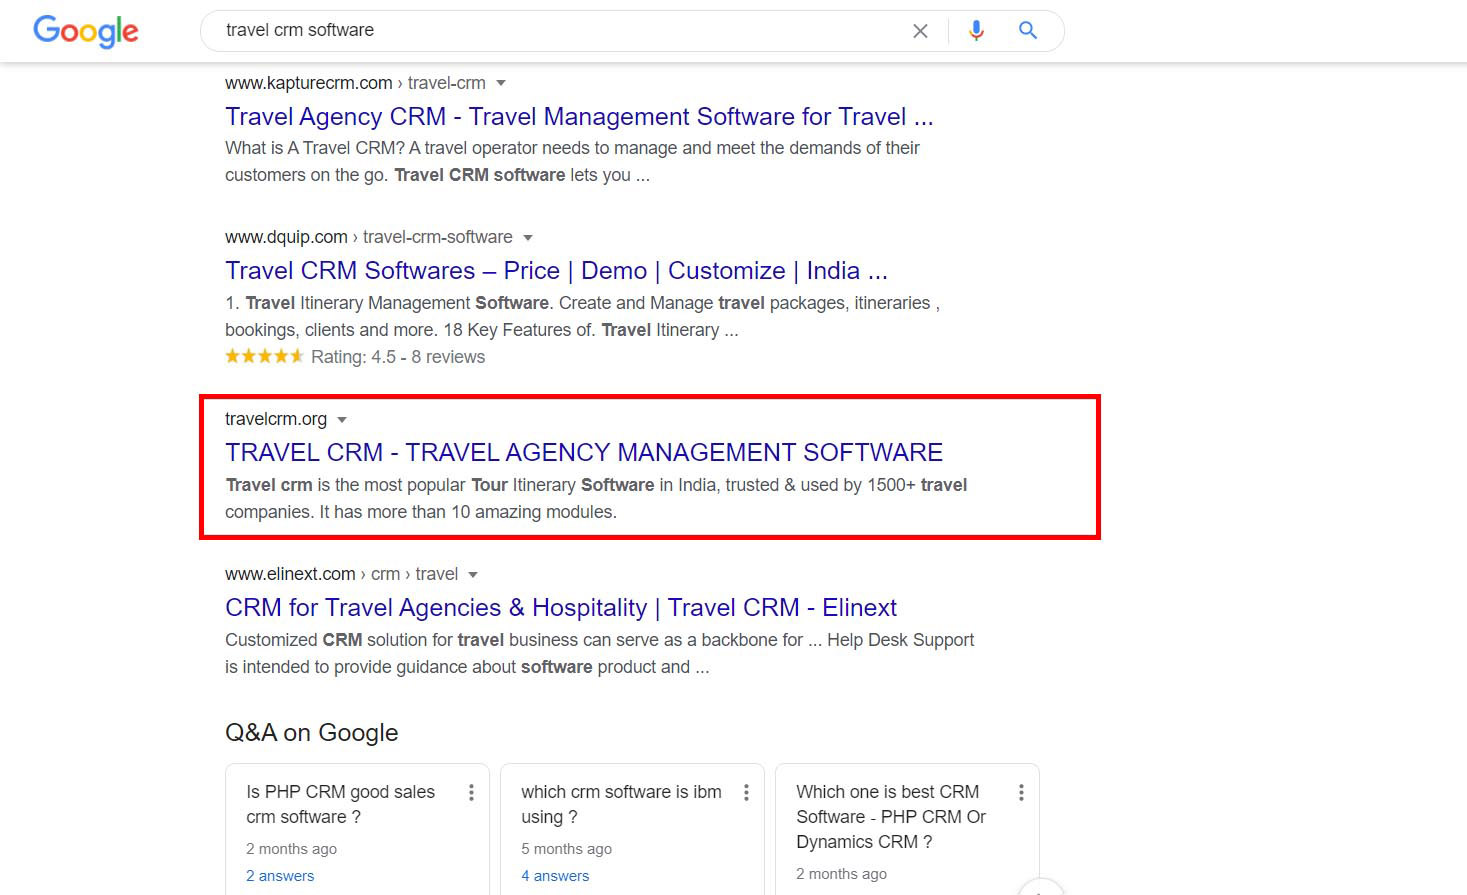Click the magnifying glass search button
Viewport: 1467px width, 895px height.
pyautogui.click(x=1027, y=31)
